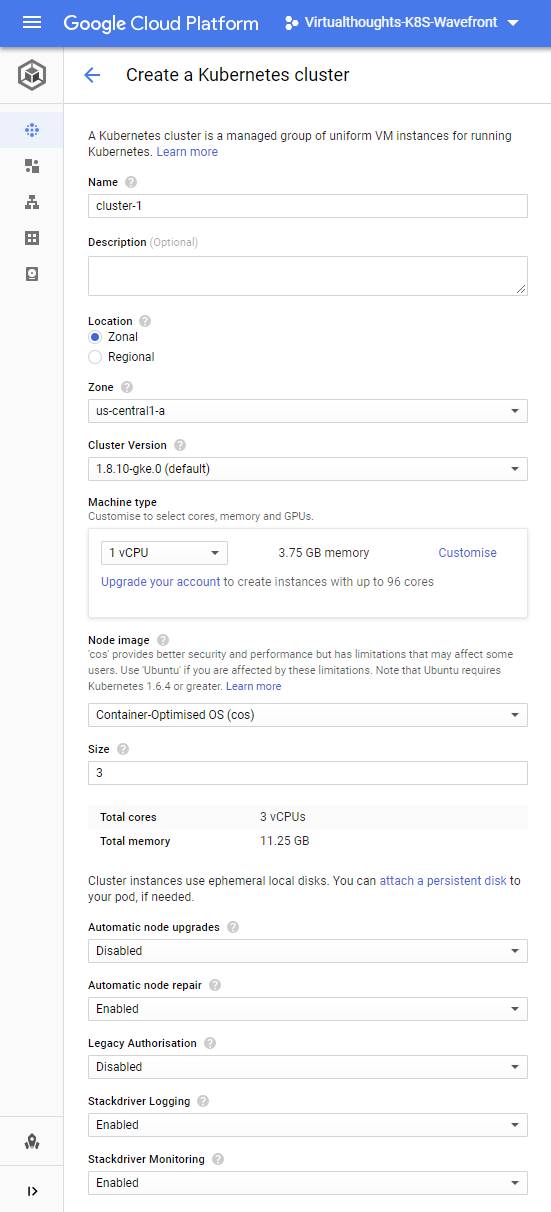Open the Cluster Version dropdown
Image resolution: width=551 pixels, height=1212 pixels.
[308, 468]
